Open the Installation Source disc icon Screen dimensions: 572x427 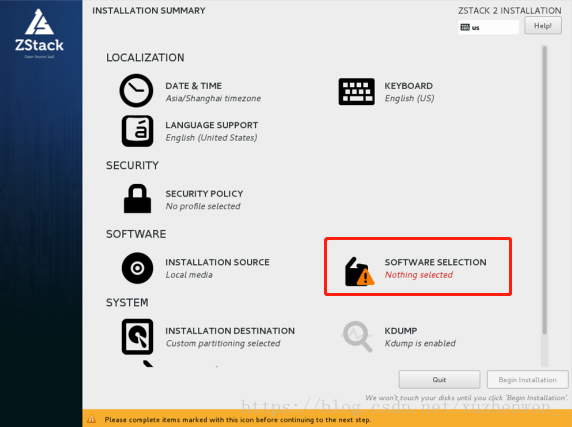pyautogui.click(x=137, y=268)
